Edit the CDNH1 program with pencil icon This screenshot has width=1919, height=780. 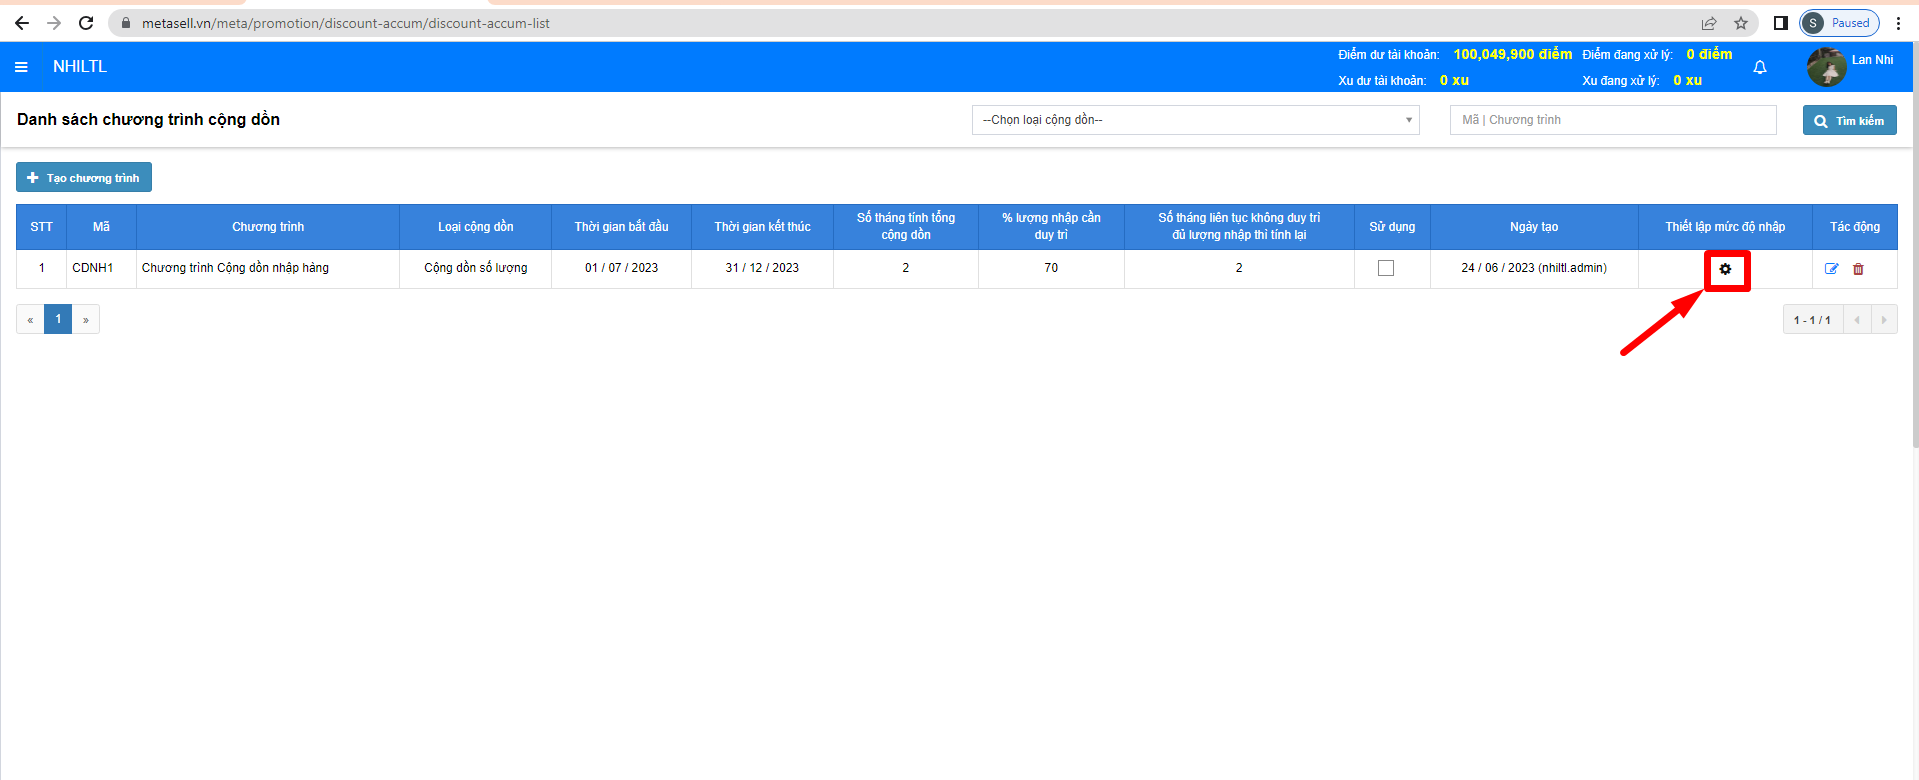click(1832, 269)
